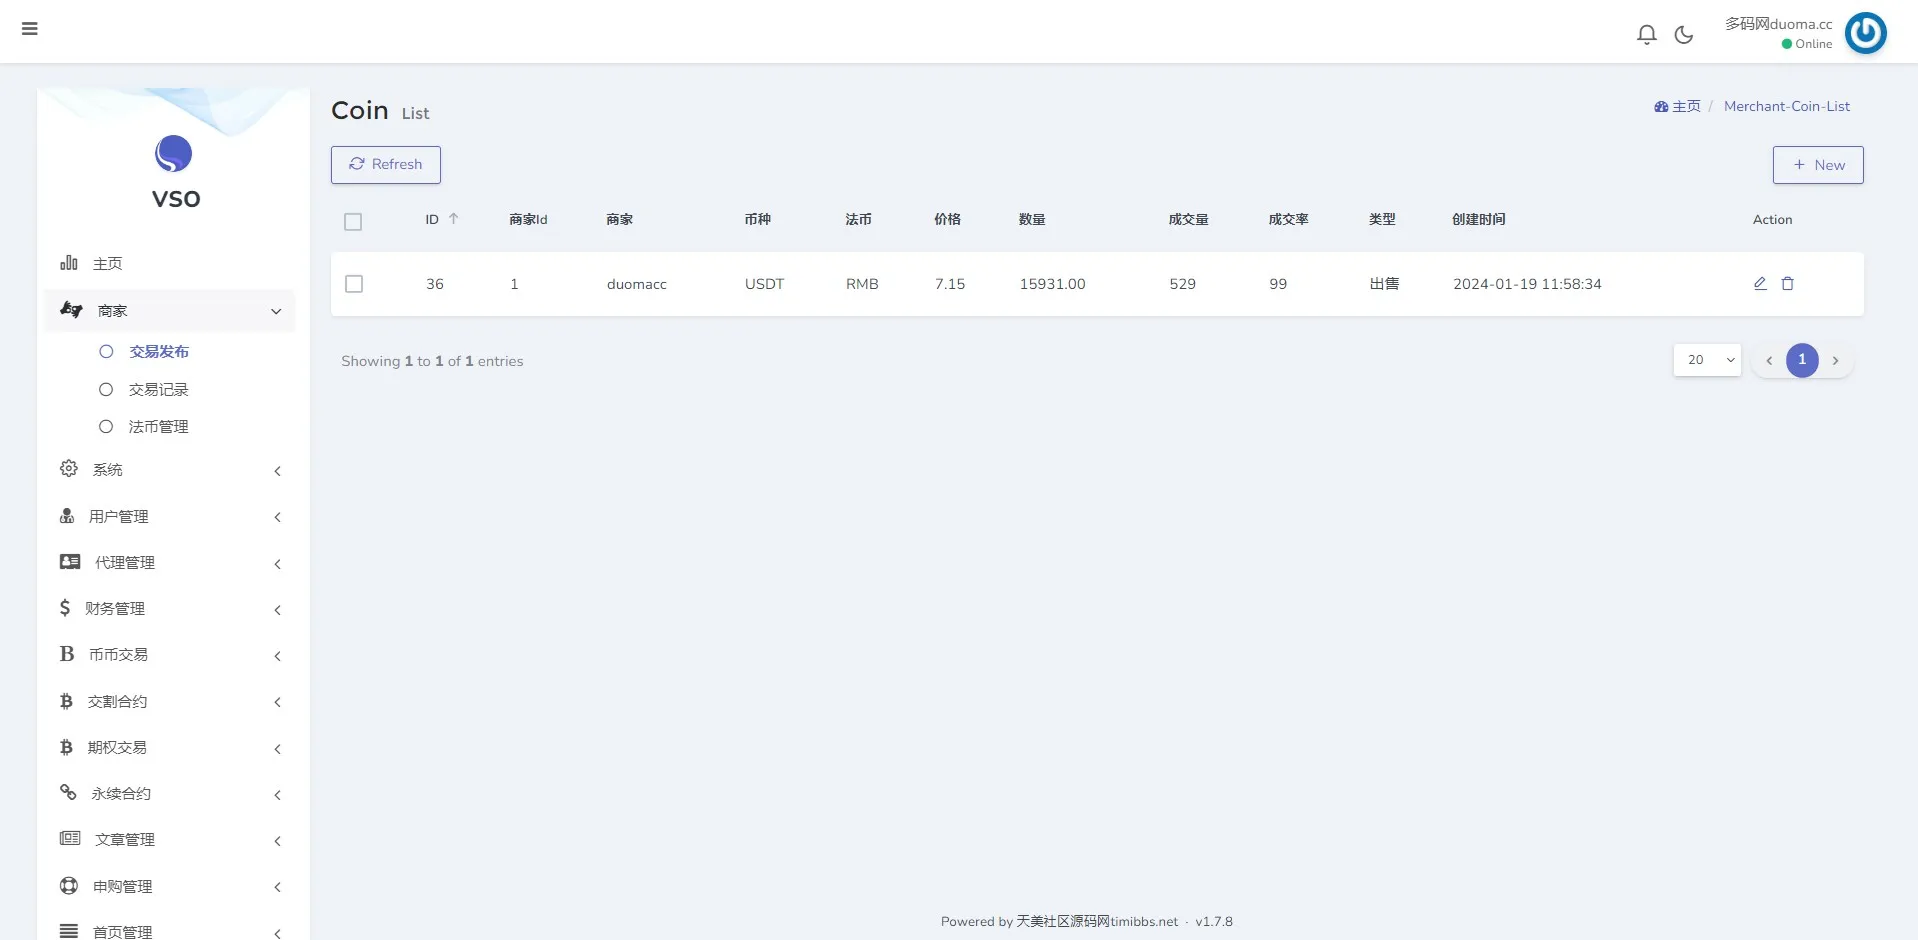Open the 财务管理 menu
This screenshot has width=1918, height=940.
click(170, 609)
